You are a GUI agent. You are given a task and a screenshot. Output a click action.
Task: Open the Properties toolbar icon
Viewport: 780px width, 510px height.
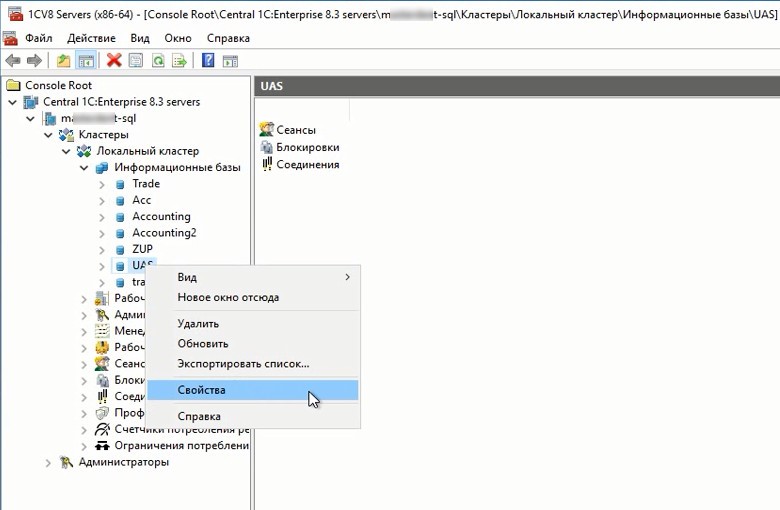click(x=136, y=61)
